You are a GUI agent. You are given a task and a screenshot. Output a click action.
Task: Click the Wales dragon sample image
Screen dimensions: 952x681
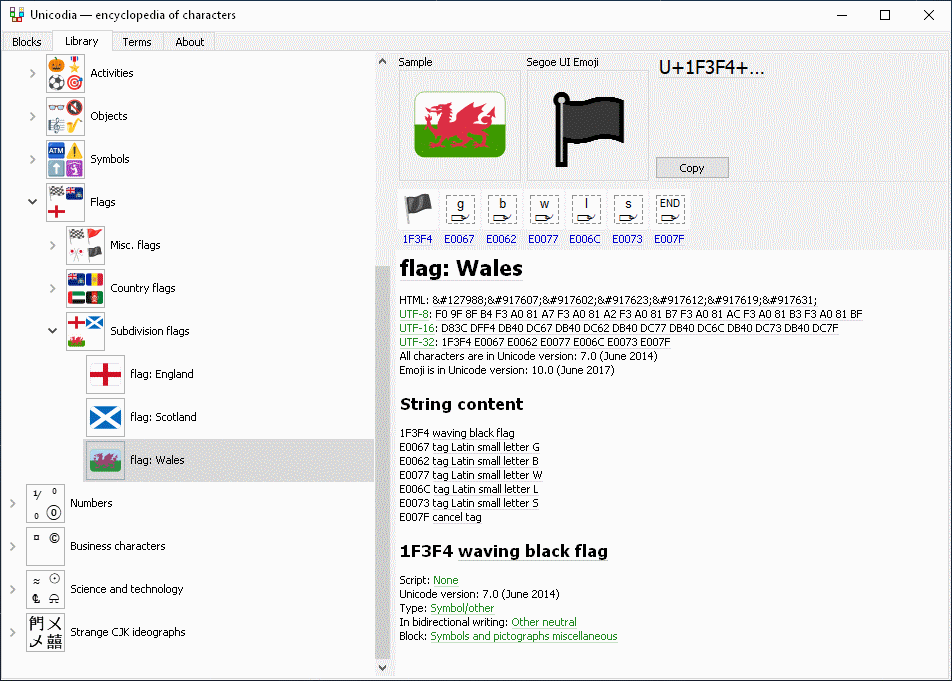pyautogui.click(x=460, y=125)
